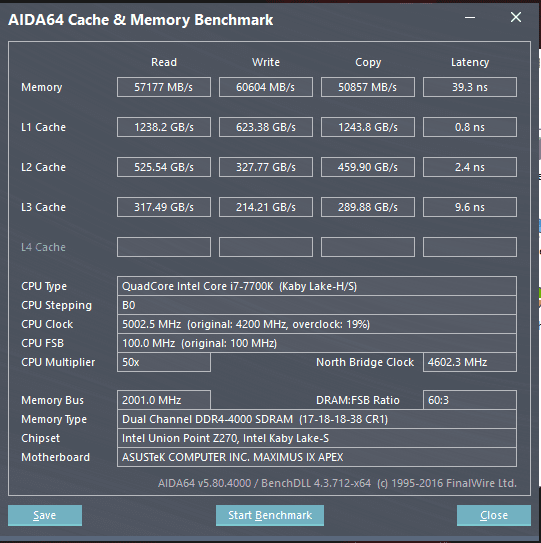541x543 pixels.
Task: Select L3 Cache Read value 317.49 GB/s
Action: click(x=164, y=207)
